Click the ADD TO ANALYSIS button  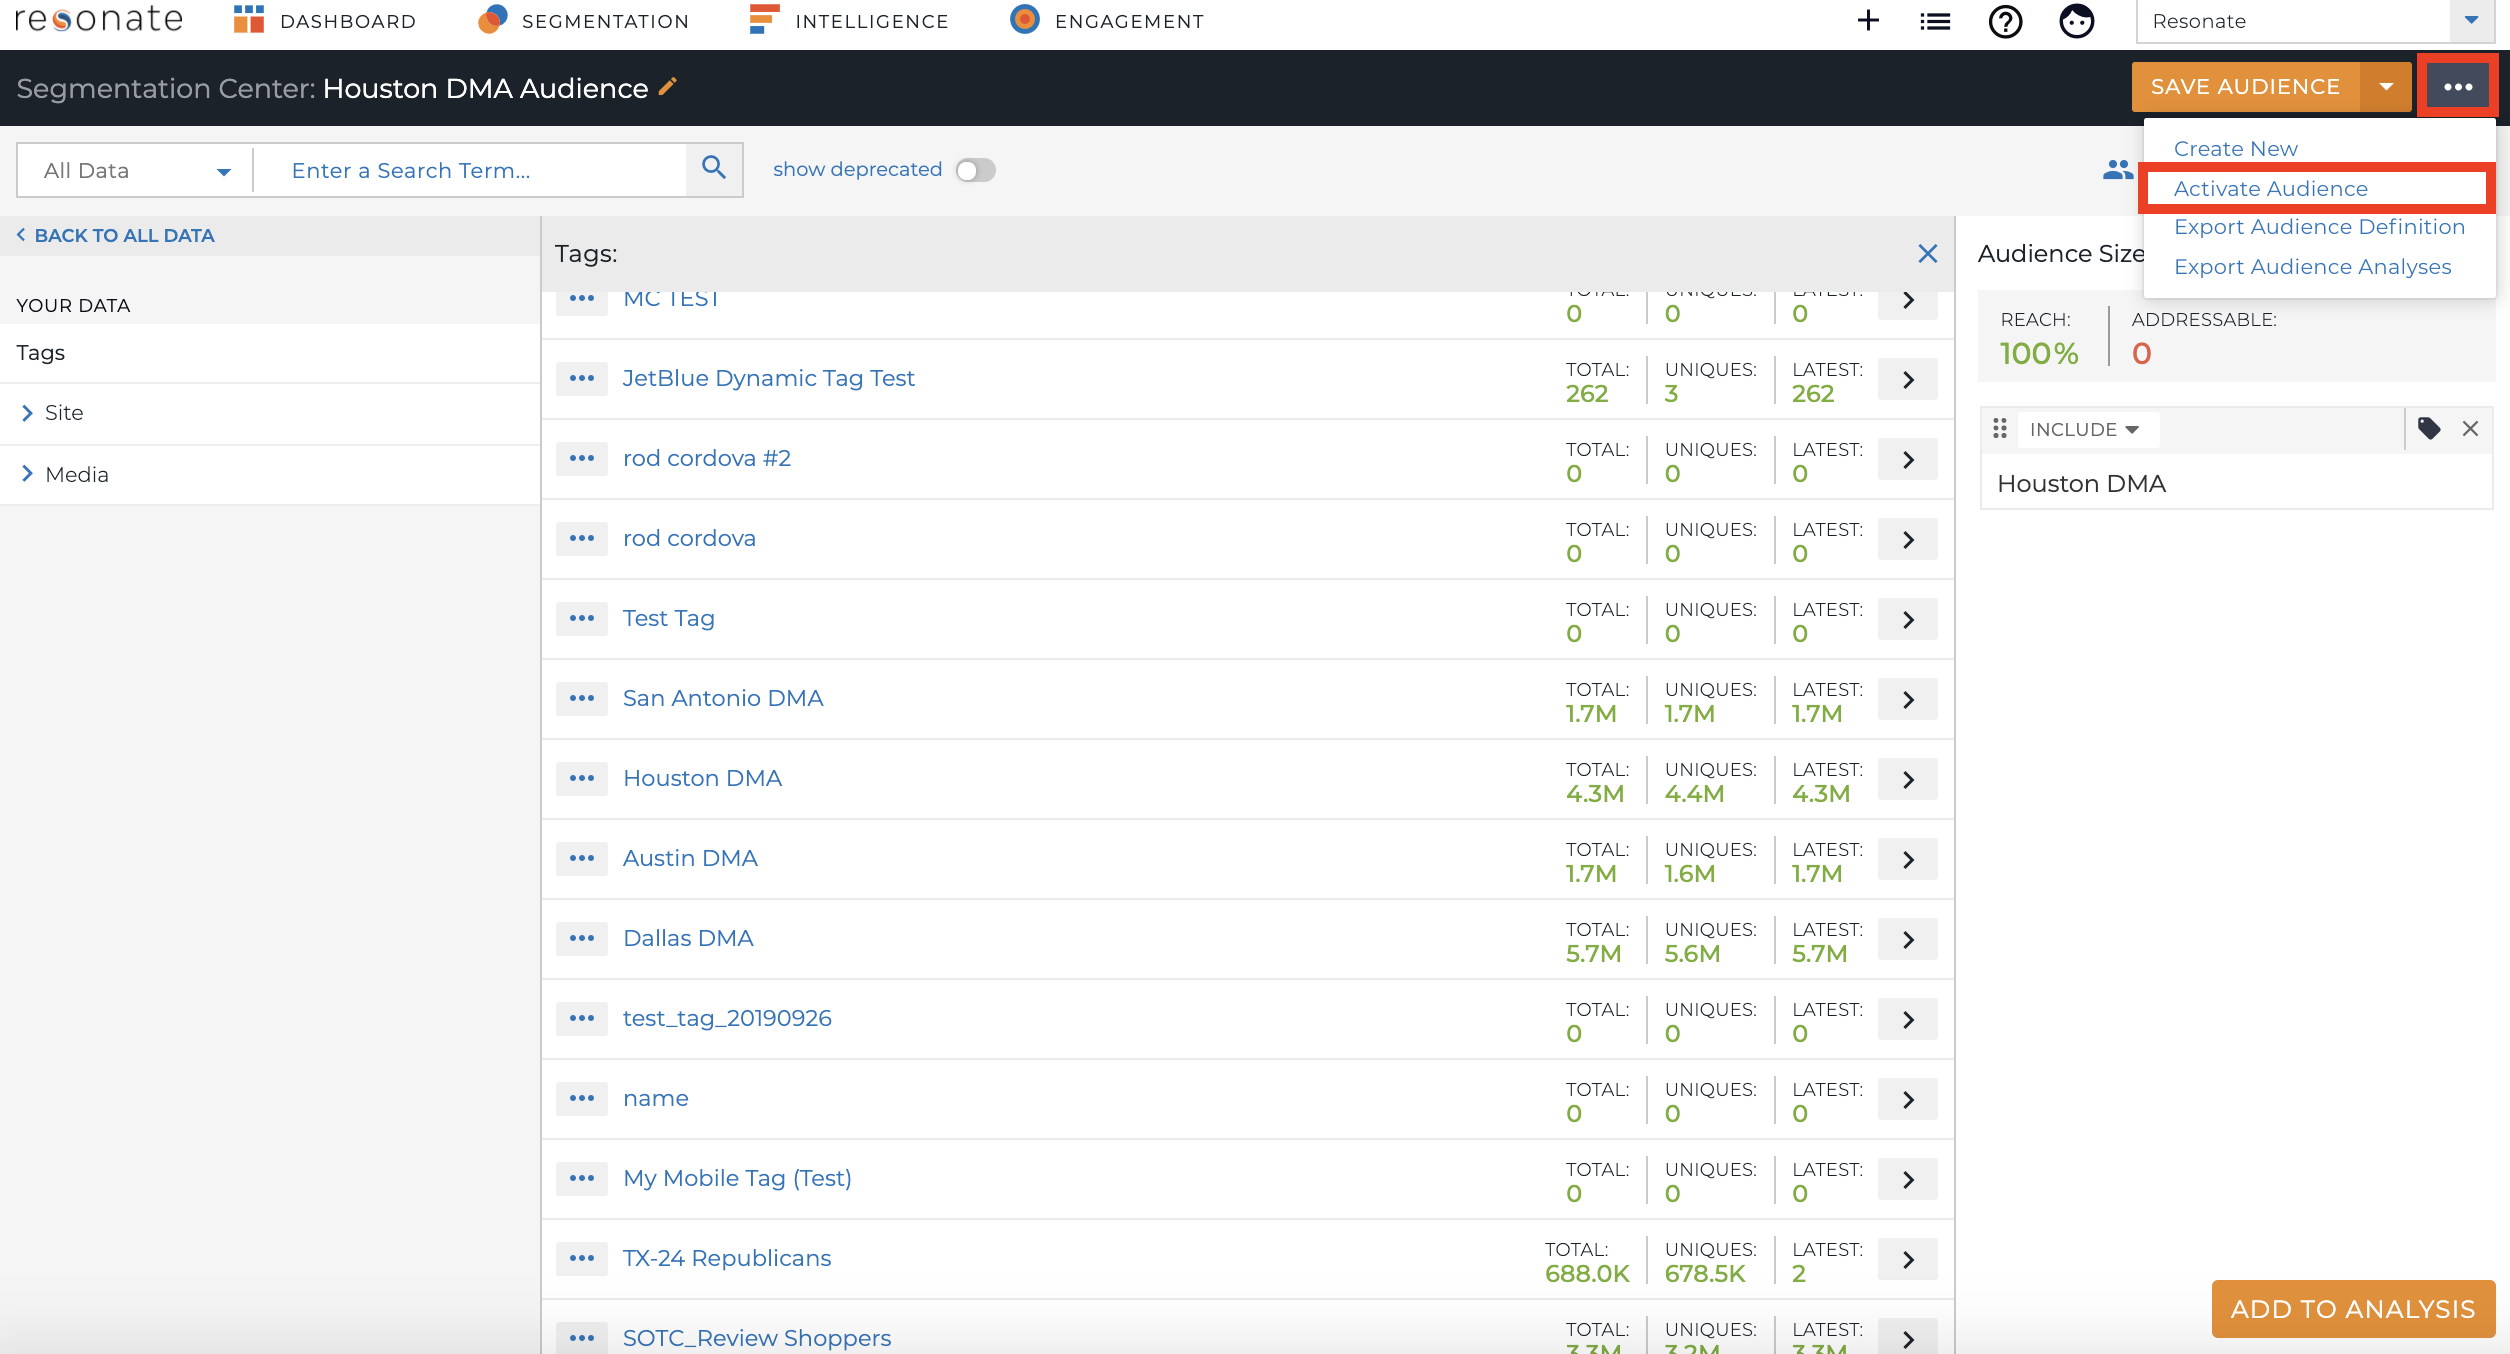[2353, 1309]
